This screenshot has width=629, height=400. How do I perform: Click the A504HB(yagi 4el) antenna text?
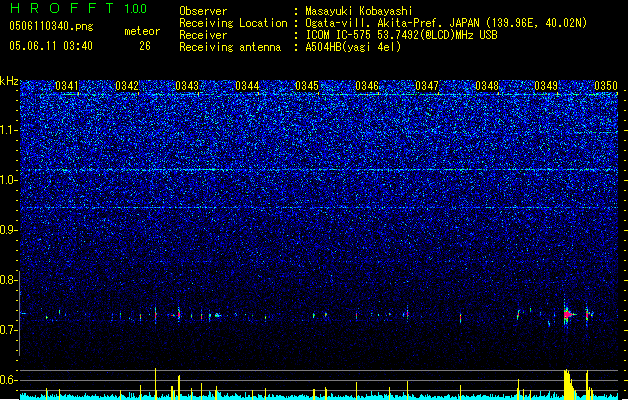353,47
